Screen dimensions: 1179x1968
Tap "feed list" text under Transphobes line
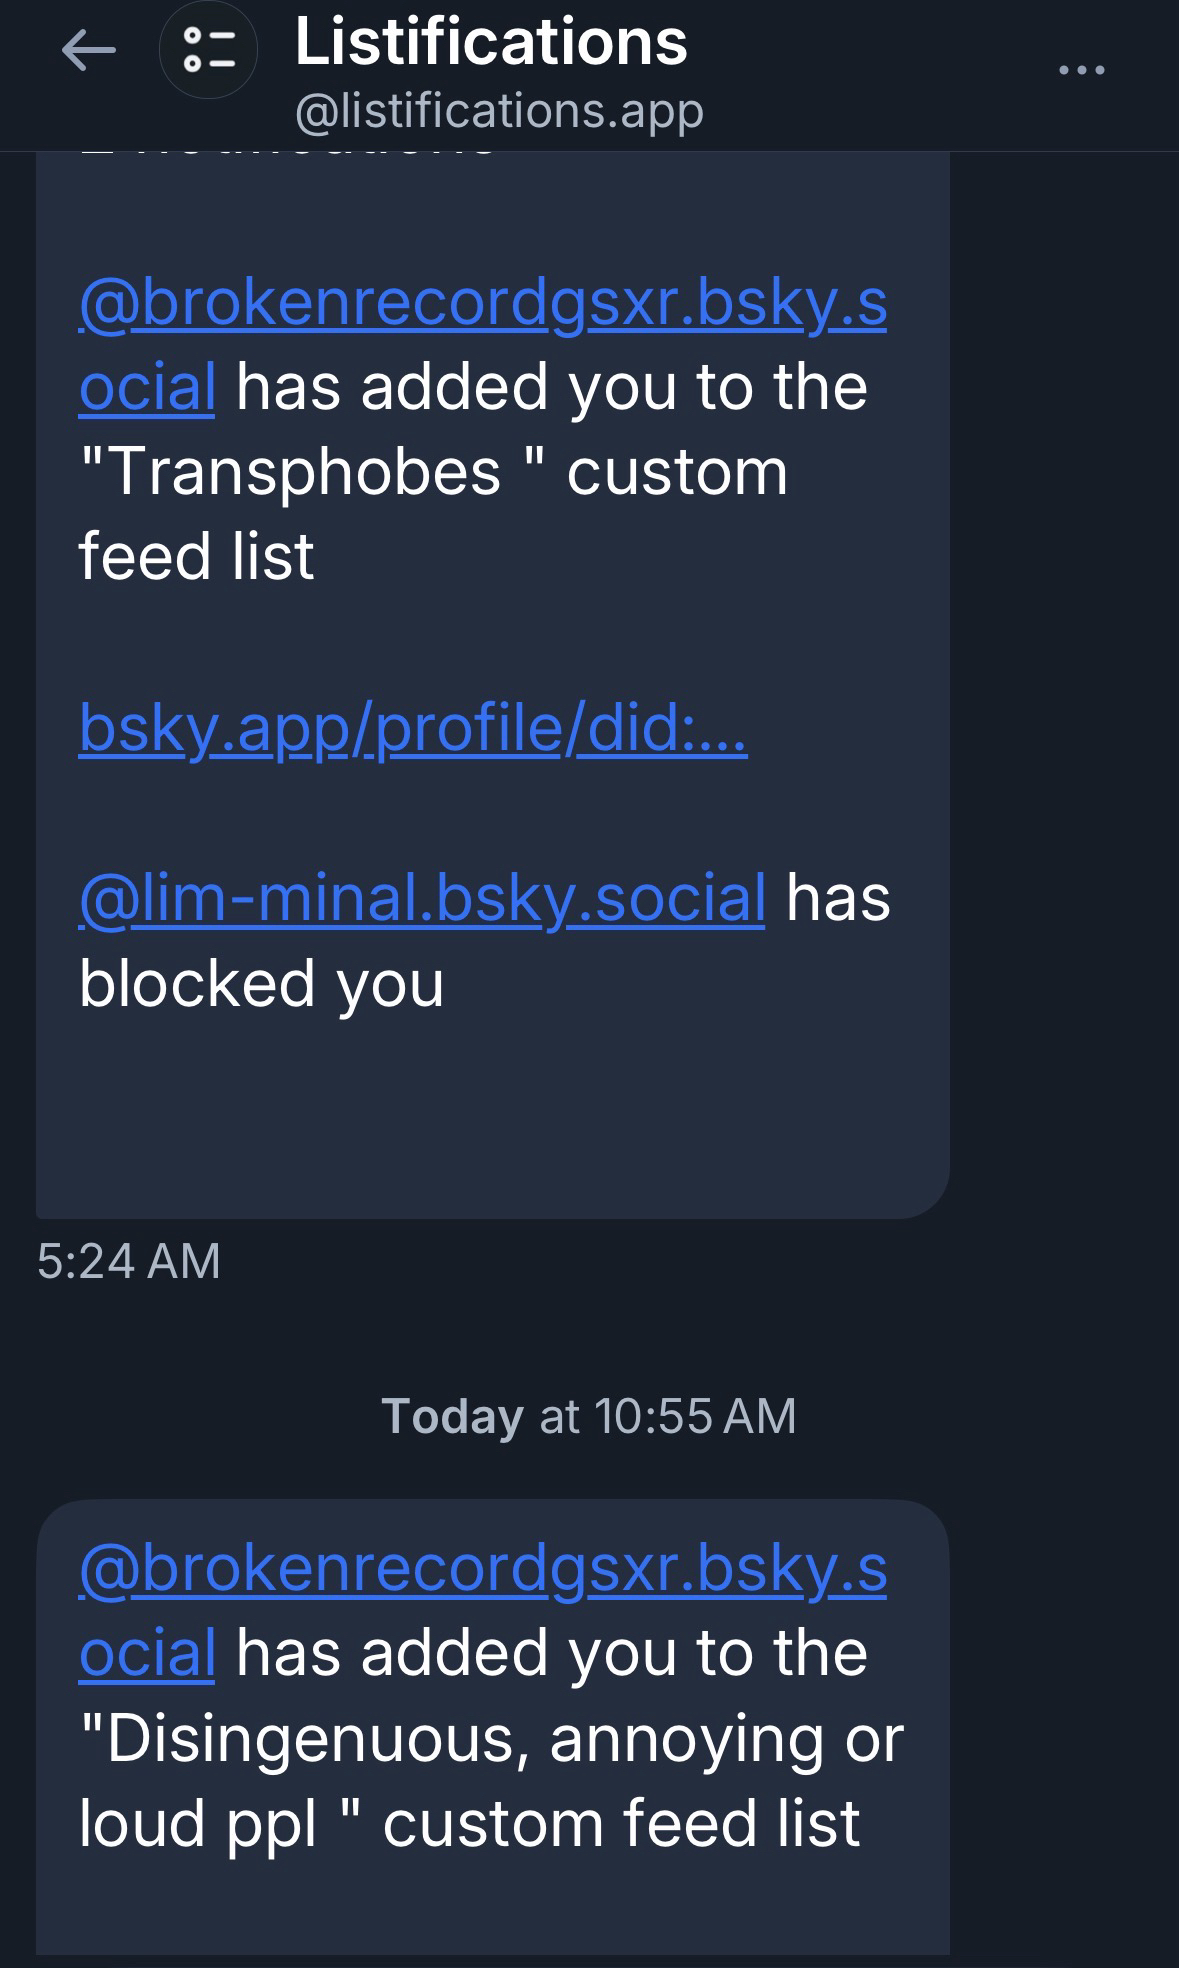tap(196, 557)
